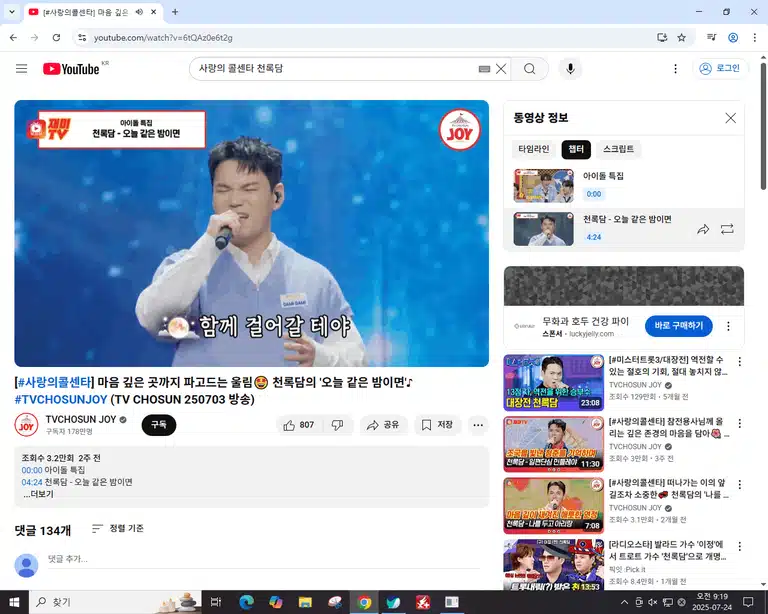Expand the tab search chevron

[x=12, y=12]
